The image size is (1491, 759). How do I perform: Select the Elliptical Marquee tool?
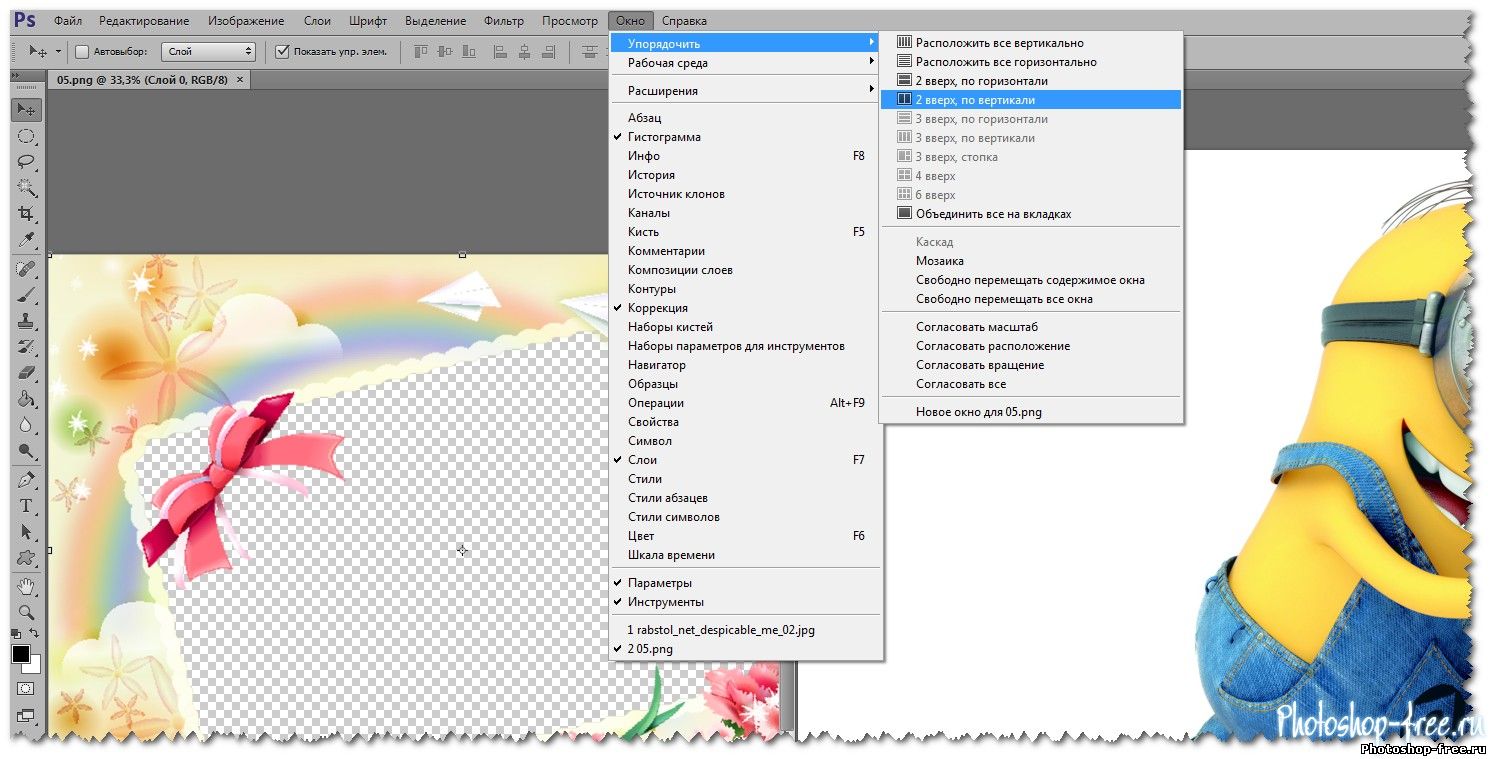point(26,137)
